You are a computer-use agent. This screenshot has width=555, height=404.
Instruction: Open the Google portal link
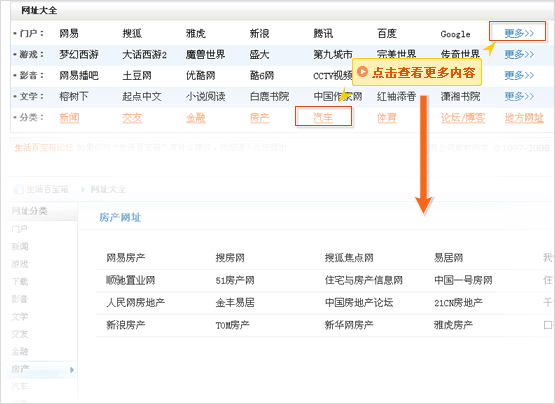(455, 34)
